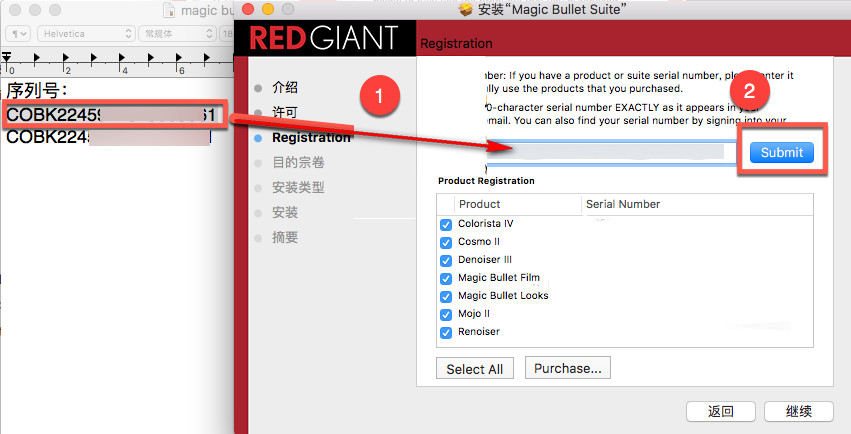Click the first COBK2245 serial line in TextEdit
Screen dimensions: 851x434
tap(111, 114)
